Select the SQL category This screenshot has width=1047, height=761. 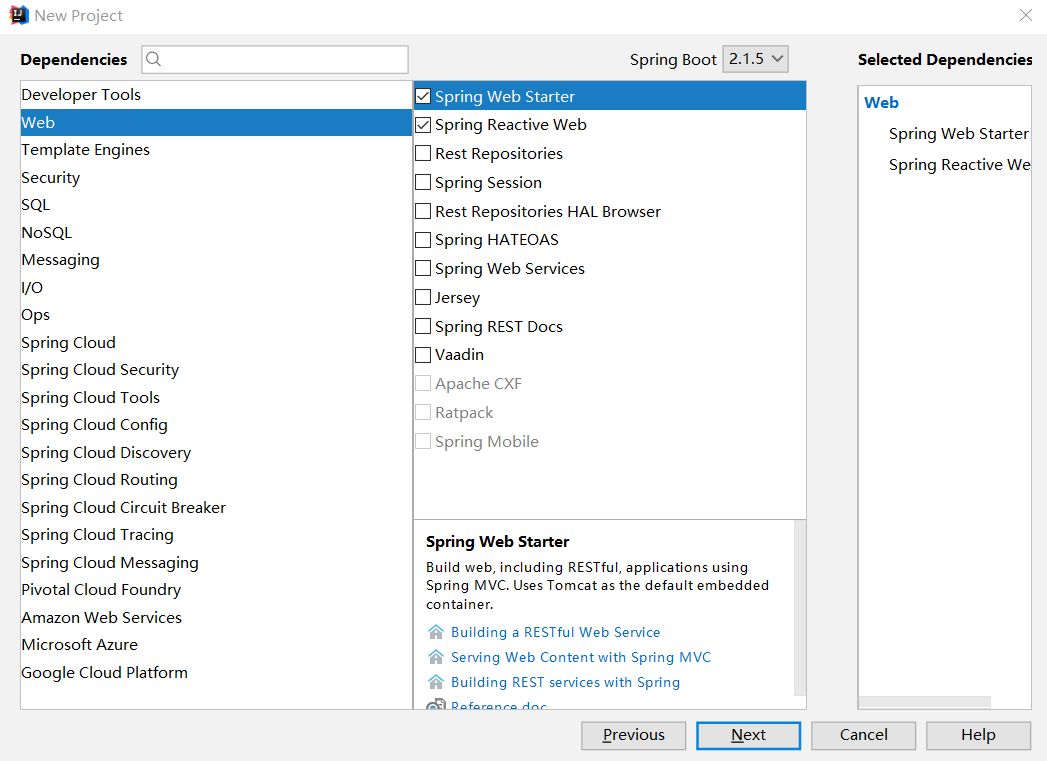coord(216,205)
